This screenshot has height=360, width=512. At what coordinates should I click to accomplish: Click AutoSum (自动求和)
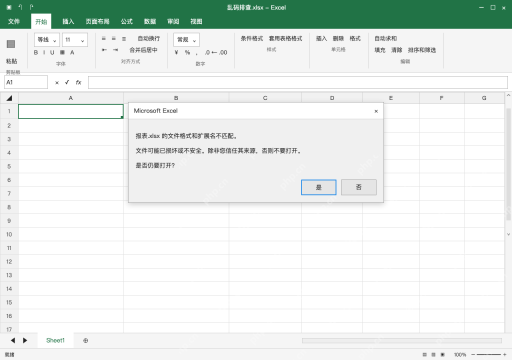click(386, 39)
